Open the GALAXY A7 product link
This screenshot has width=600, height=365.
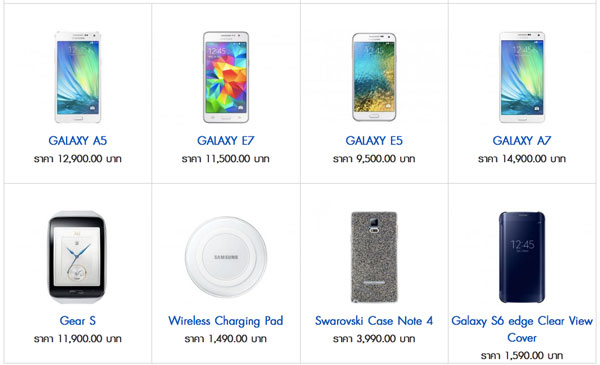[522, 141]
